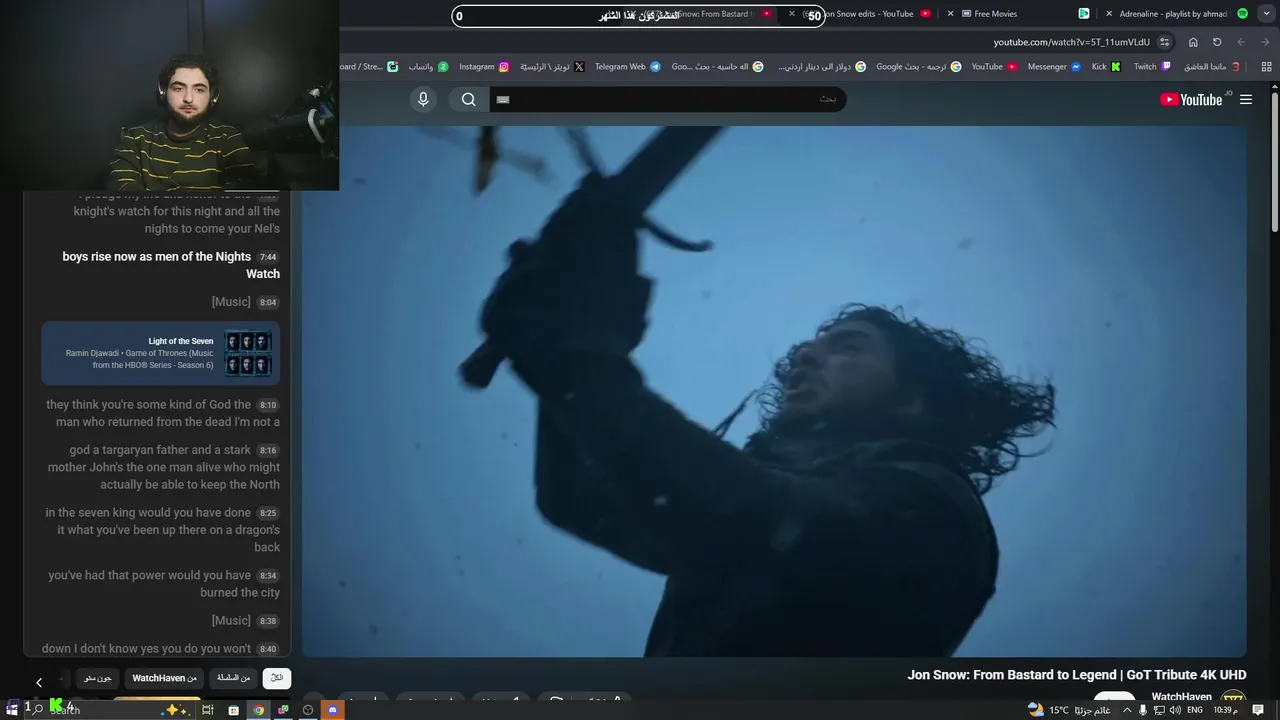This screenshot has height=720, width=1280.
Task: Go to the browser home page
Action: click(x=1193, y=42)
